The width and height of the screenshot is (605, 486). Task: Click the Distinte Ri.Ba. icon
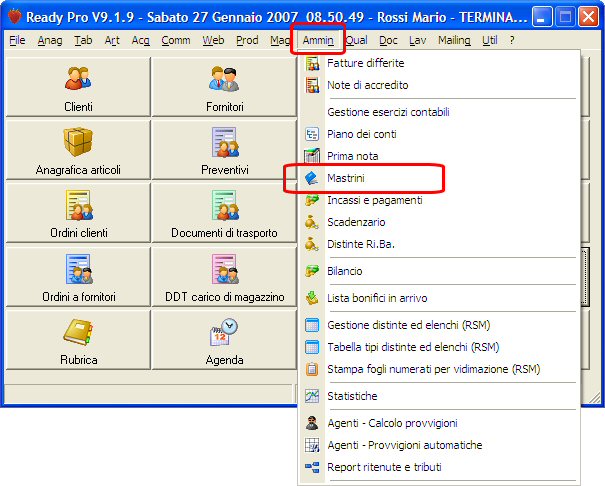[x=312, y=244]
